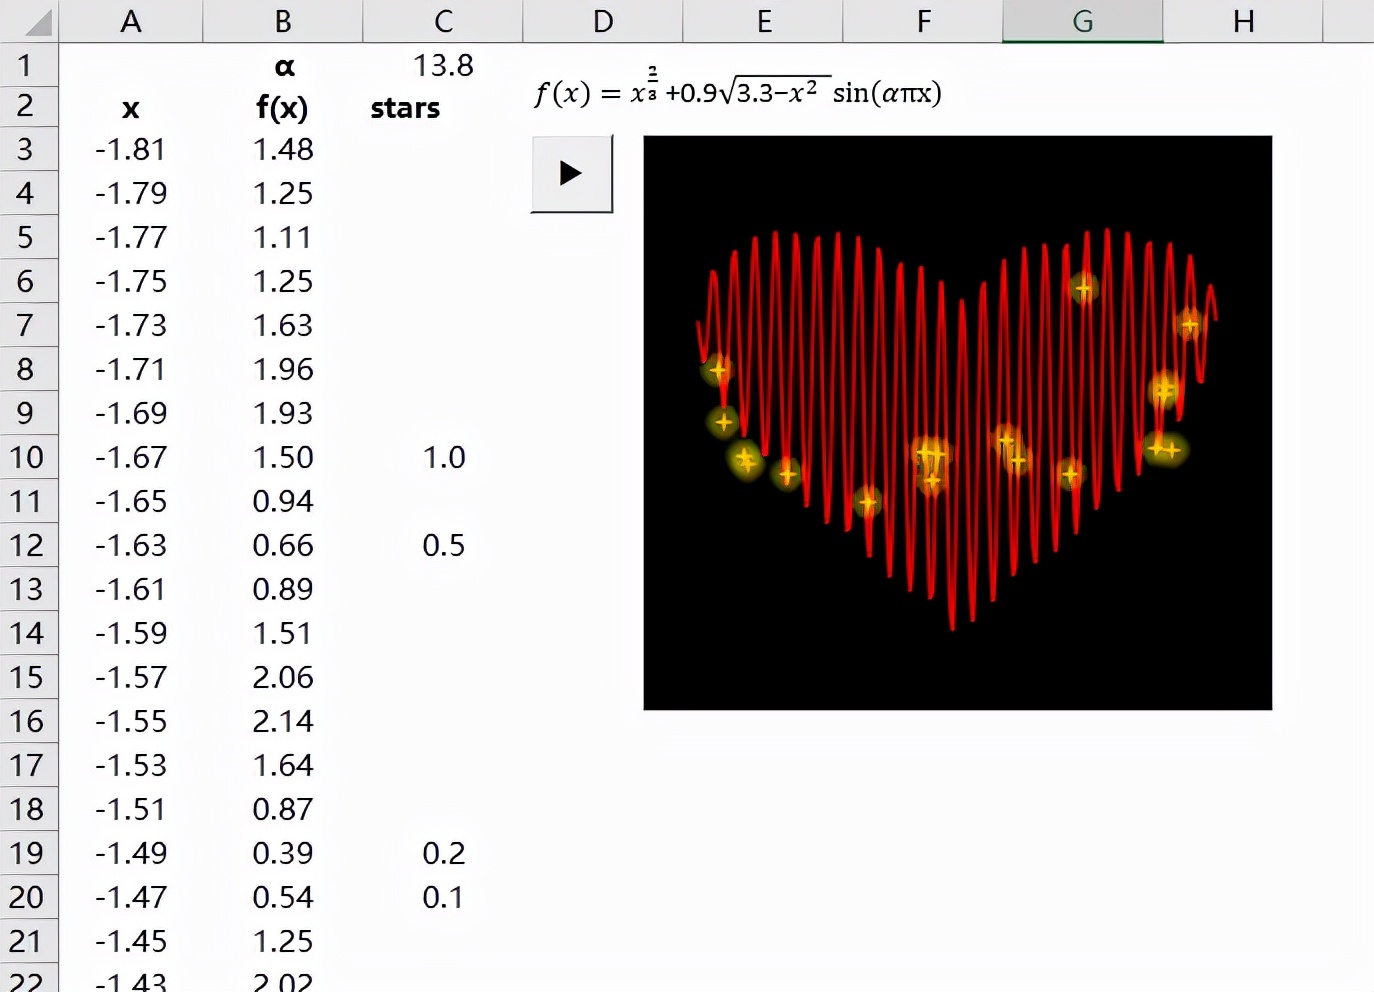Select row 21 header
Viewport: 1374px width, 992px height.
coord(29,941)
